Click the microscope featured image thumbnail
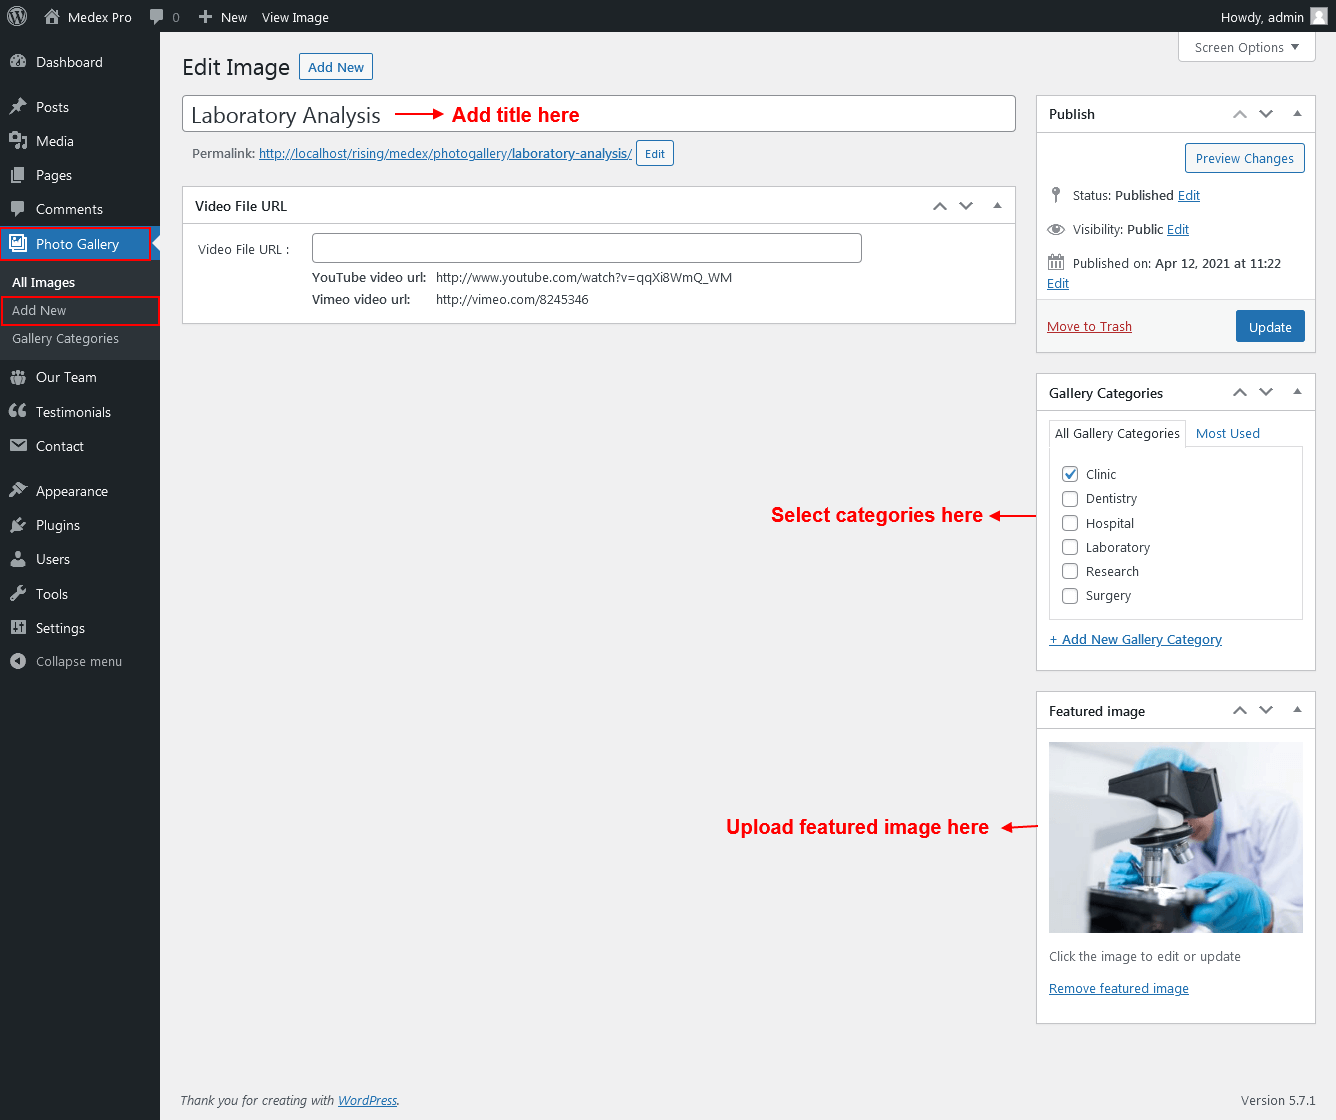 tap(1175, 837)
